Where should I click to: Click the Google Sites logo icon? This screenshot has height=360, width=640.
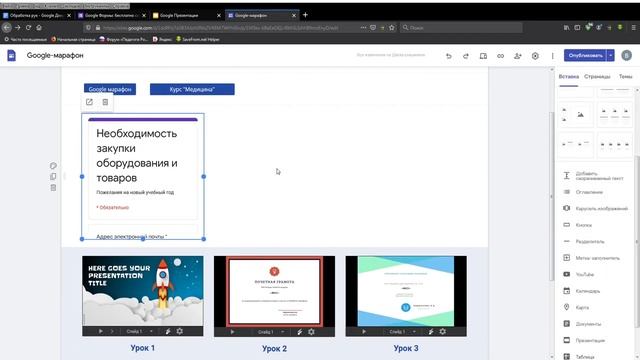point(11,56)
